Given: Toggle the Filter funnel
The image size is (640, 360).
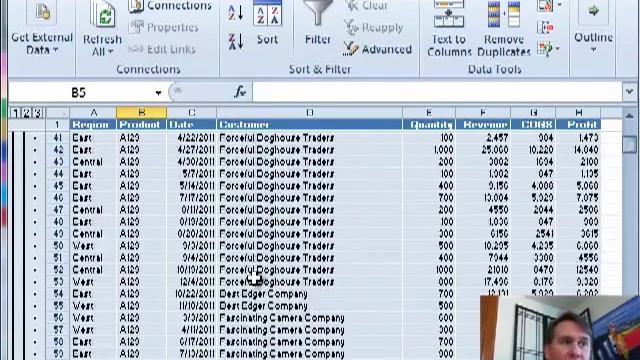Looking at the screenshot, I should pos(318,23).
